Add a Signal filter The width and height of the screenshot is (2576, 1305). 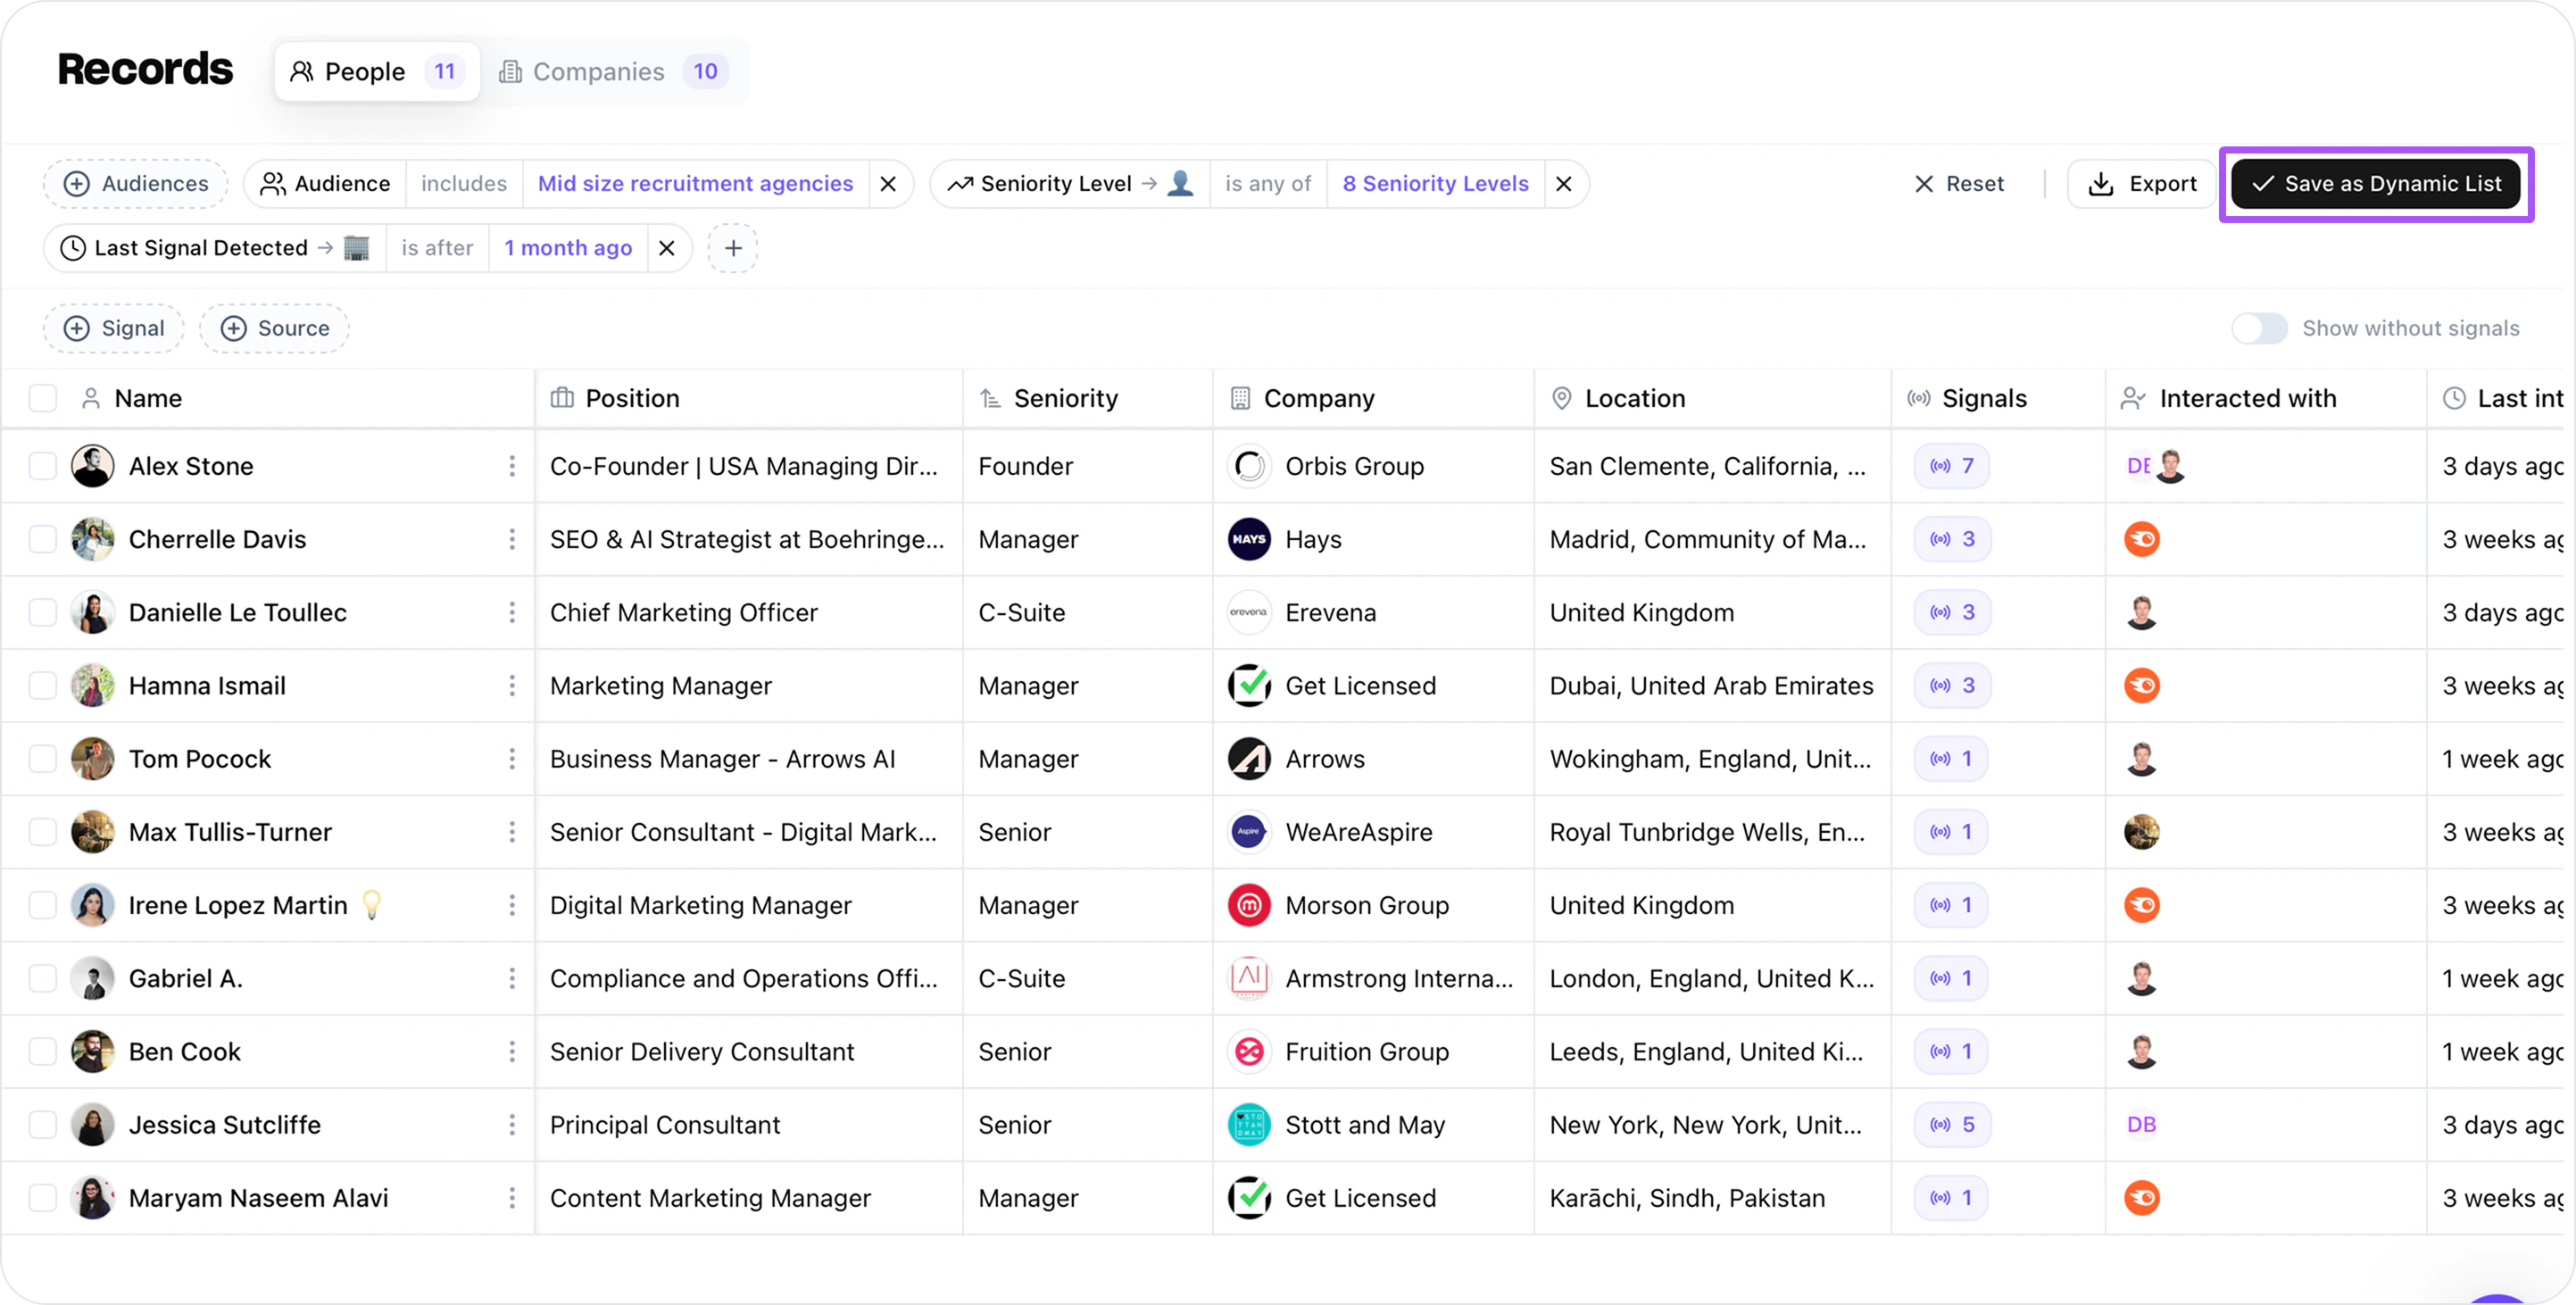click(113, 328)
